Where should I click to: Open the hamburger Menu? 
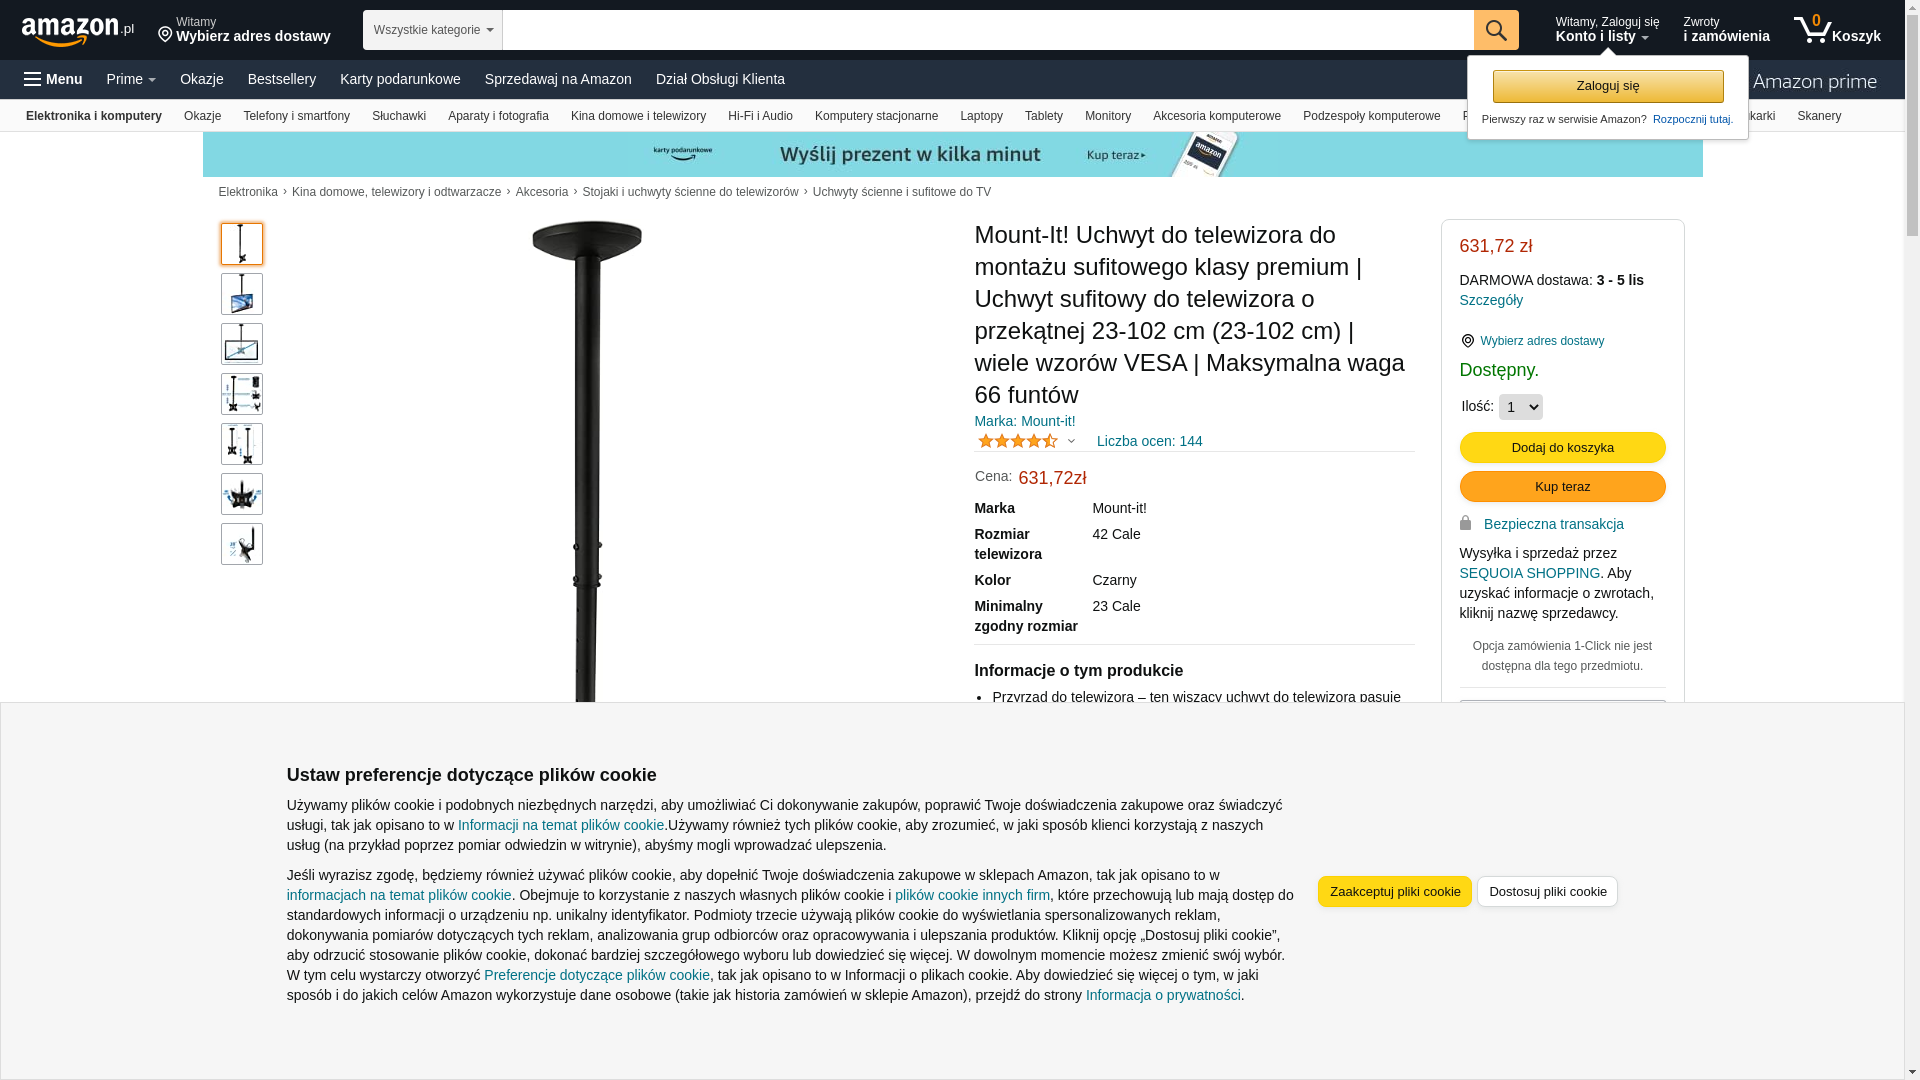(x=54, y=79)
